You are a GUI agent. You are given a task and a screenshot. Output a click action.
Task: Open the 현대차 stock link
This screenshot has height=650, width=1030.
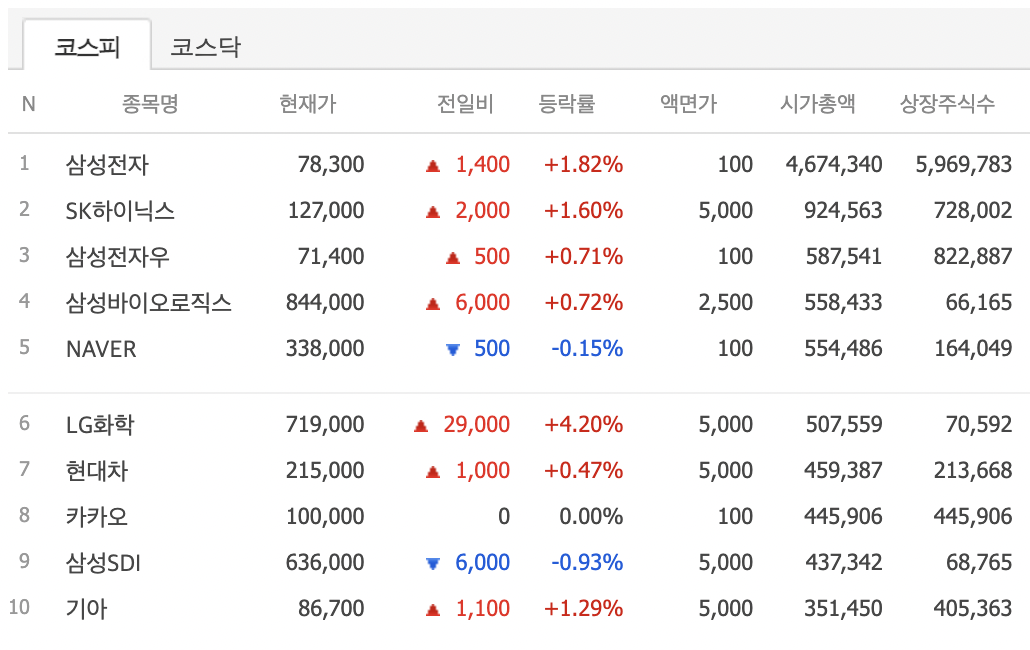[97, 470]
